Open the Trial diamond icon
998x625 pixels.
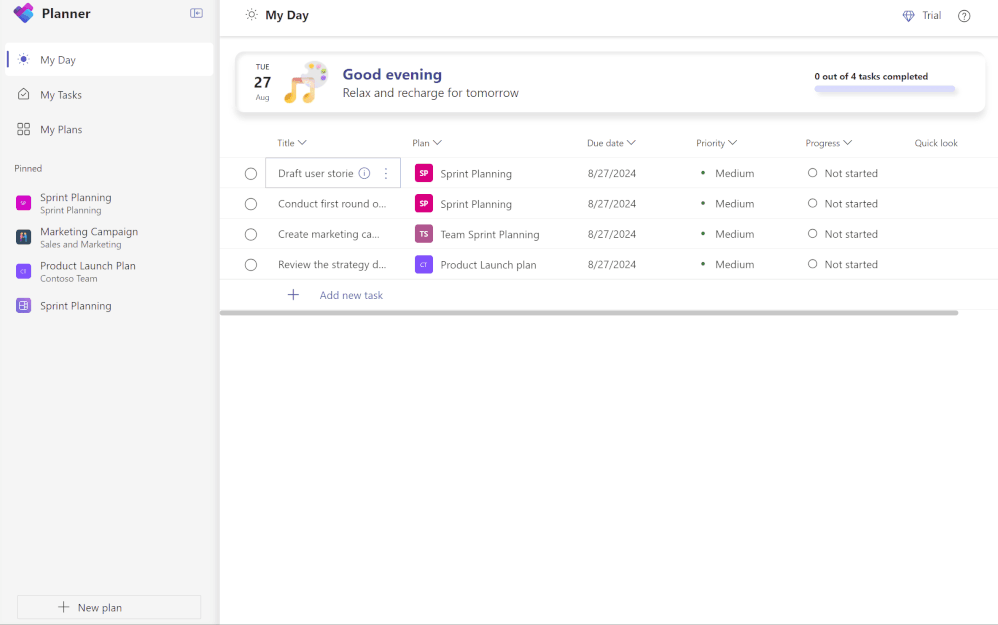tap(908, 16)
